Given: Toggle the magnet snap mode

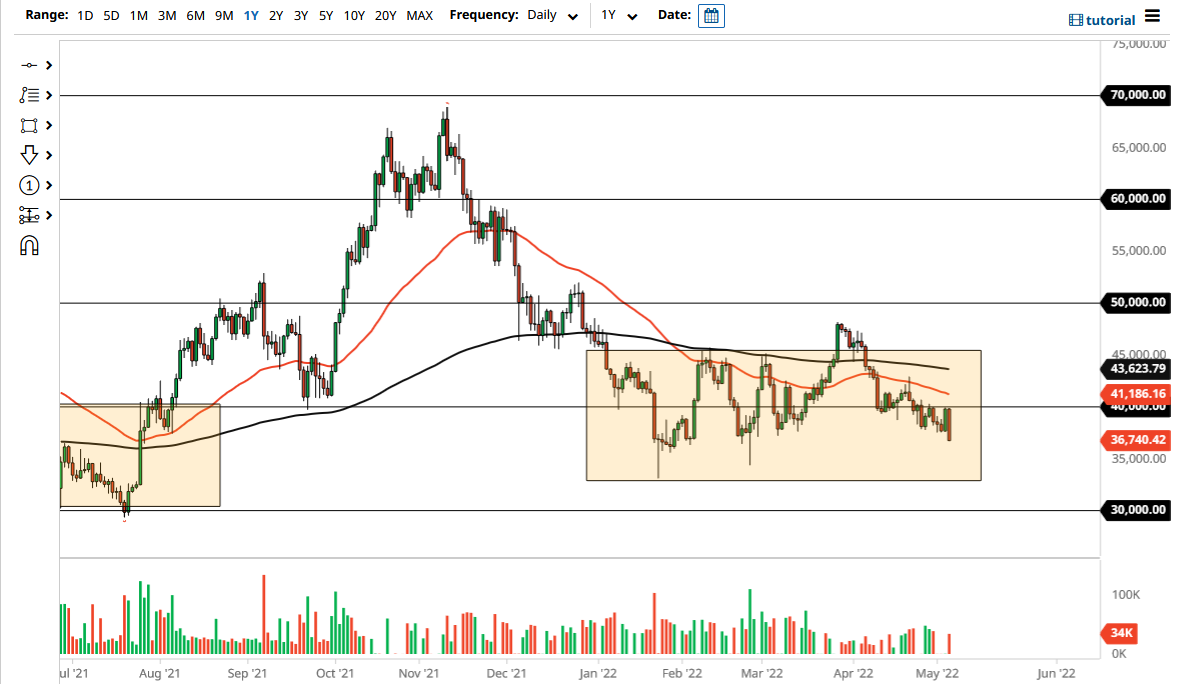Looking at the screenshot, I should (29, 245).
